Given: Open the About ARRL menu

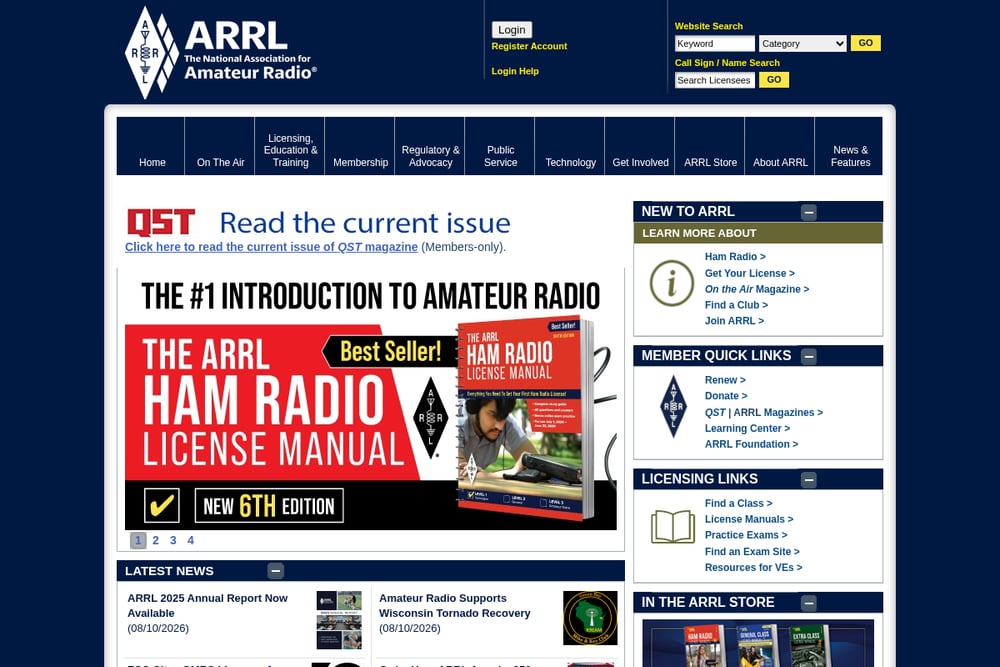Looking at the screenshot, I should tap(780, 146).
